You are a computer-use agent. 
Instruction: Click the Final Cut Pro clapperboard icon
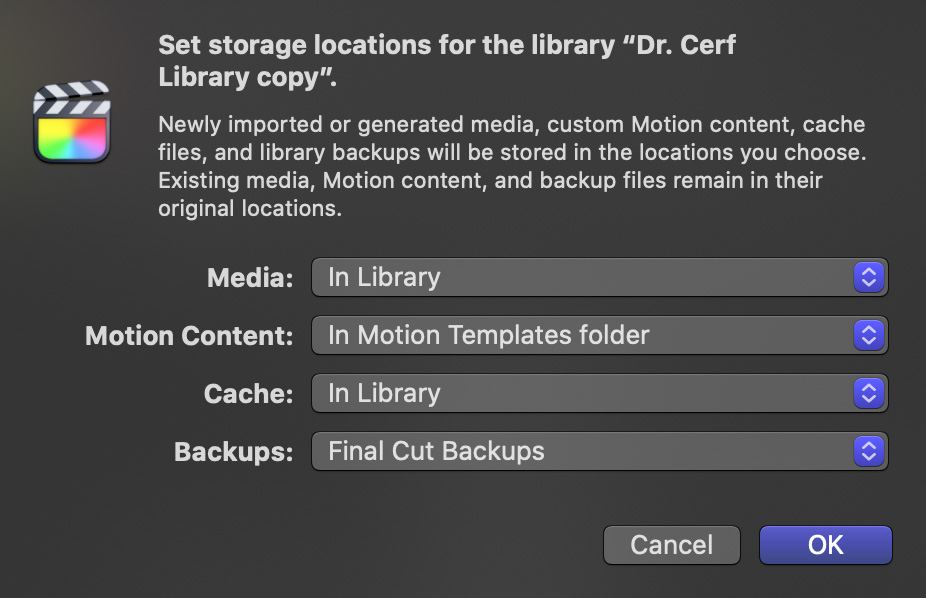click(71, 122)
